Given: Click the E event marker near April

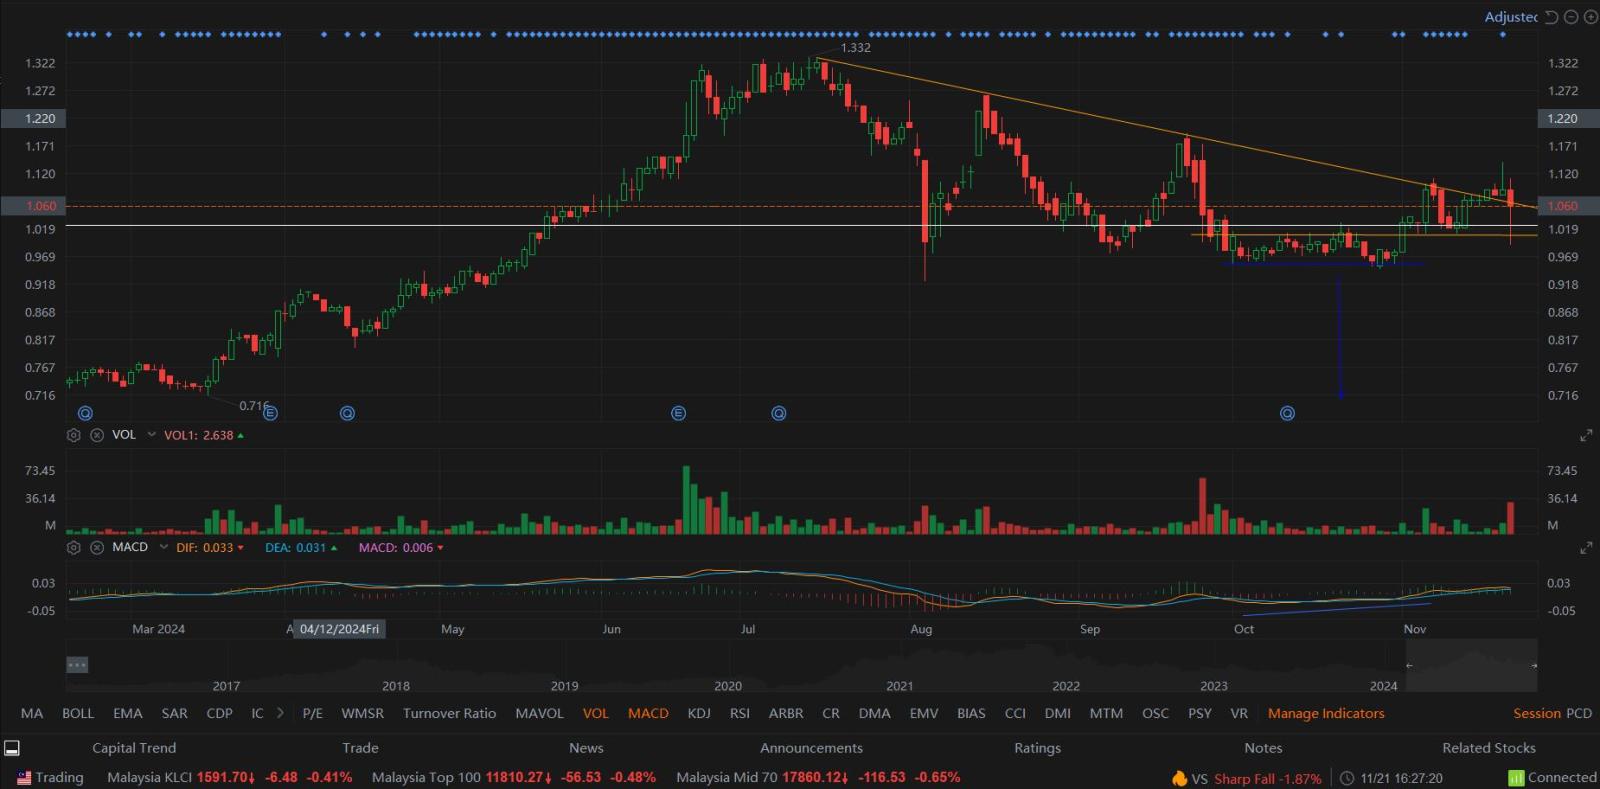Looking at the screenshot, I should pos(270,413).
